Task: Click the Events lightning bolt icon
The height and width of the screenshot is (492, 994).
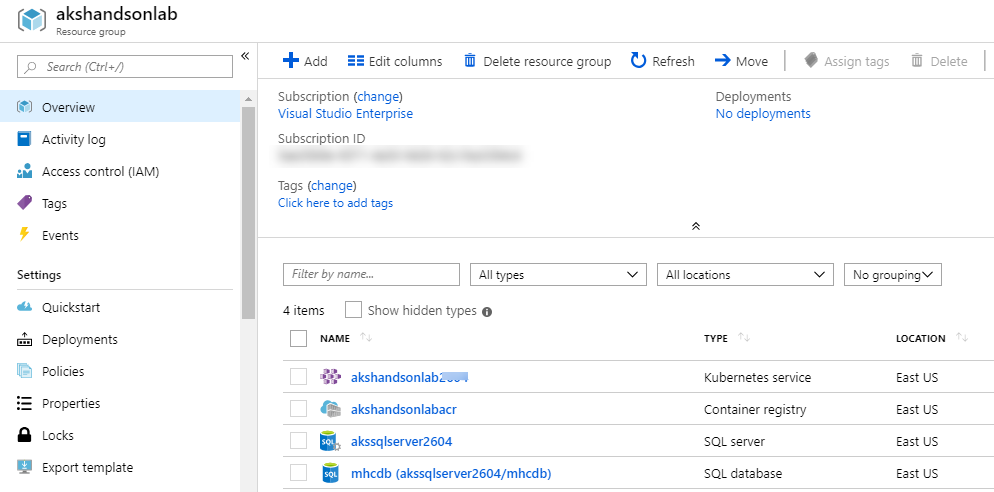Action: tap(24, 235)
